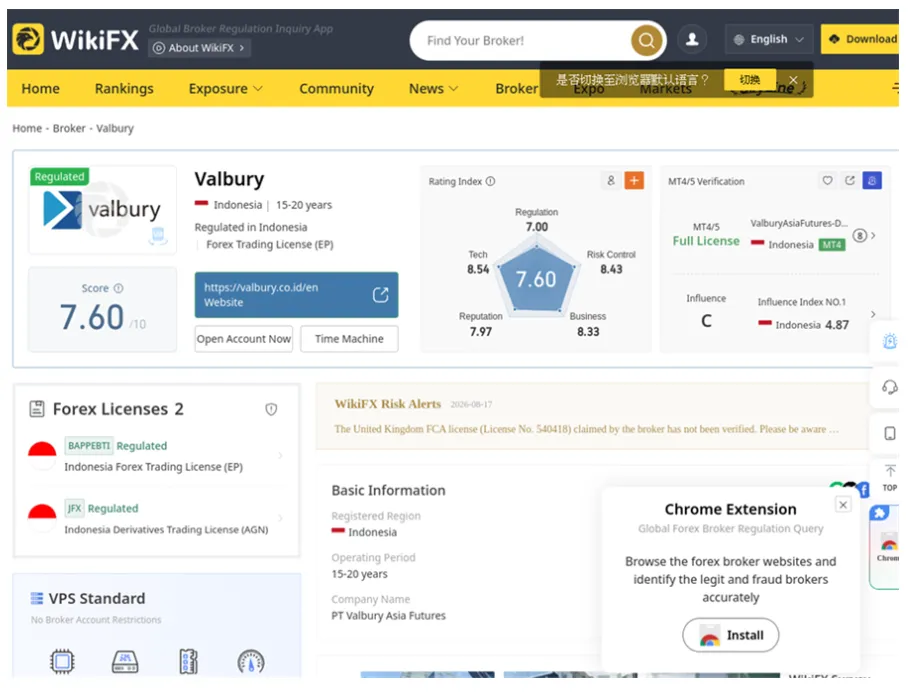Screen dimensions: 919x697
Task: Click the CPU chip icon in VPS Standard
Action: click(x=62, y=662)
